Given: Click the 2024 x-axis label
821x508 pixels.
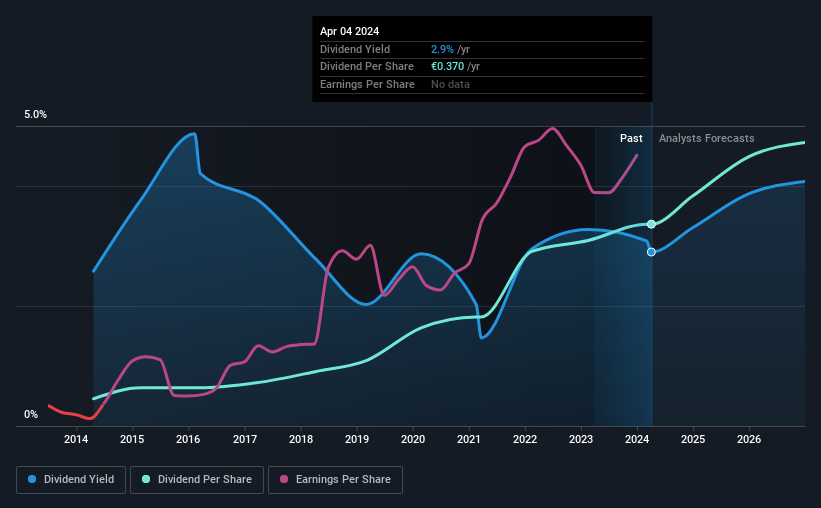Looking at the screenshot, I should [x=637, y=439].
